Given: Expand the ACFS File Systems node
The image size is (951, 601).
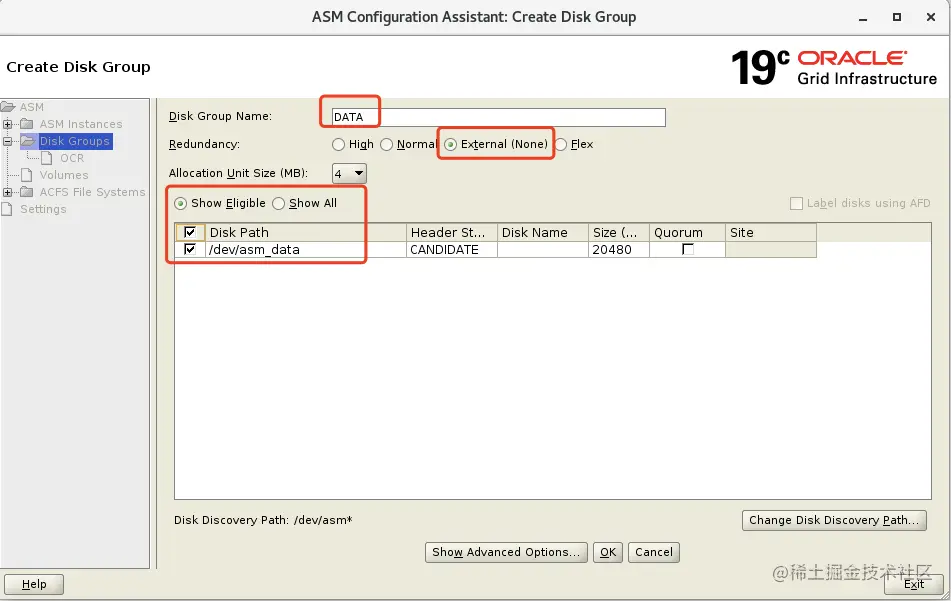Looking at the screenshot, I should tap(7, 192).
